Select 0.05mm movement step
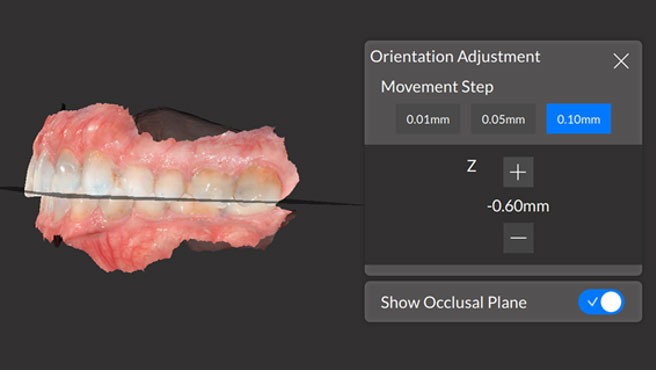656x370 pixels. pos(503,119)
